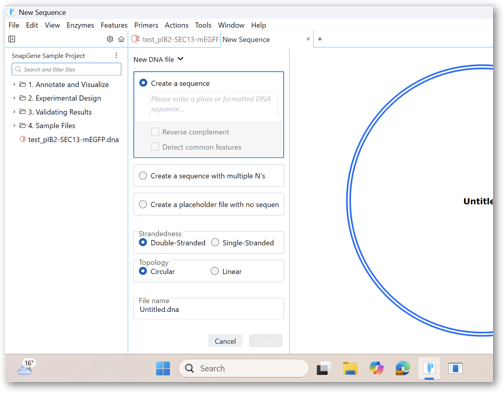
Task: Choose Double-Stranded strandedness
Action: coord(143,242)
